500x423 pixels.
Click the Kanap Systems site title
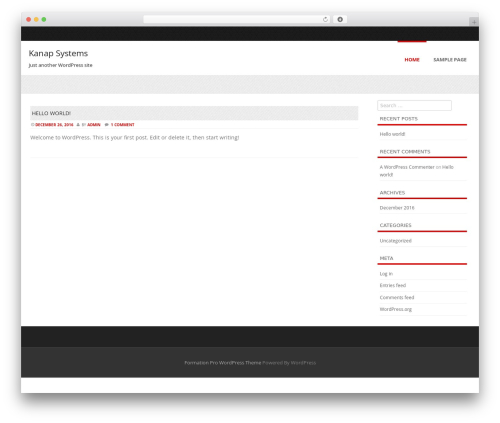(58, 53)
